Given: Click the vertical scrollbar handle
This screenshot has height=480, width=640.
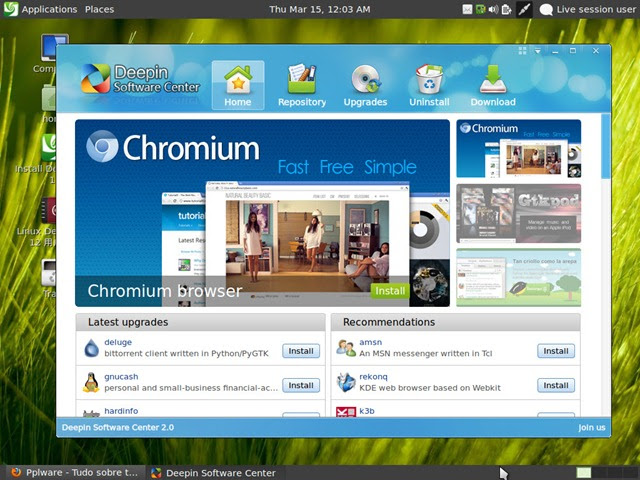Looking at the screenshot, I should click(606, 146).
